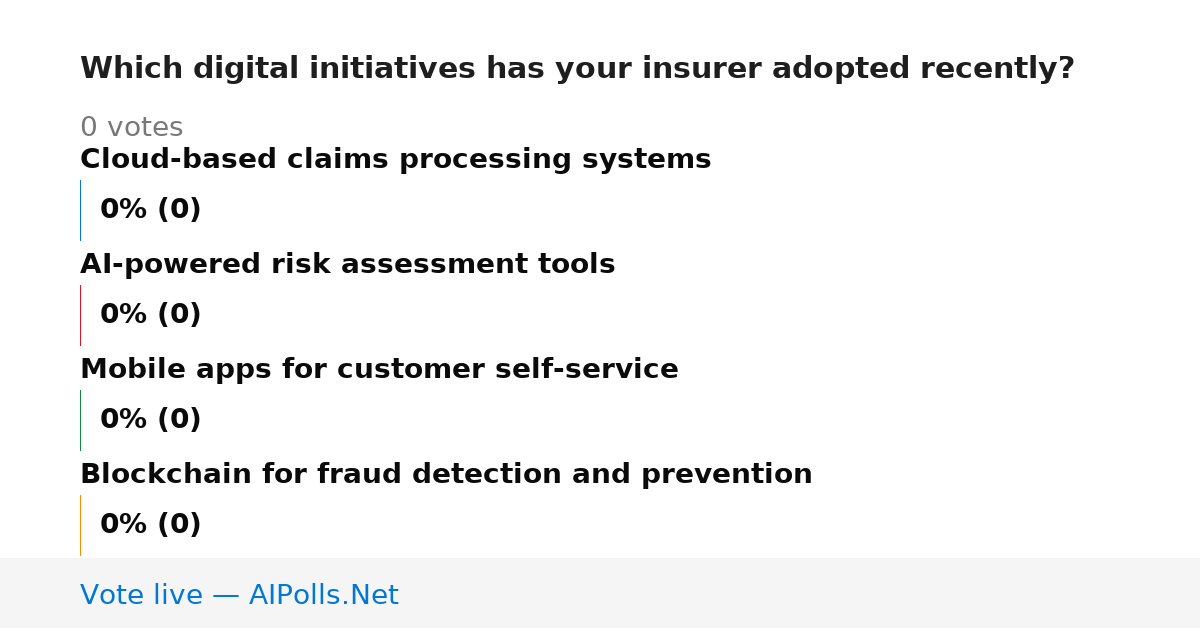The height and width of the screenshot is (628, 1200).
Task: Click AIPolls.Net text in footer
Action: pyautogui.click(x=324, y=596)
